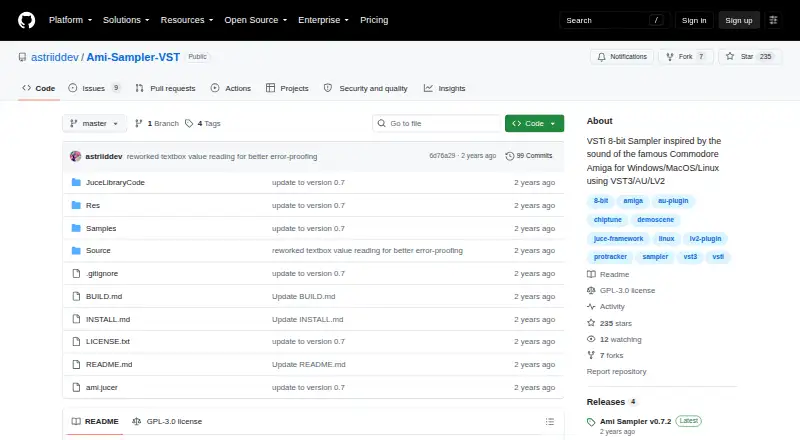800x440 pixels.
Task: Select the protracker topic tag
Action: [610, 257]
